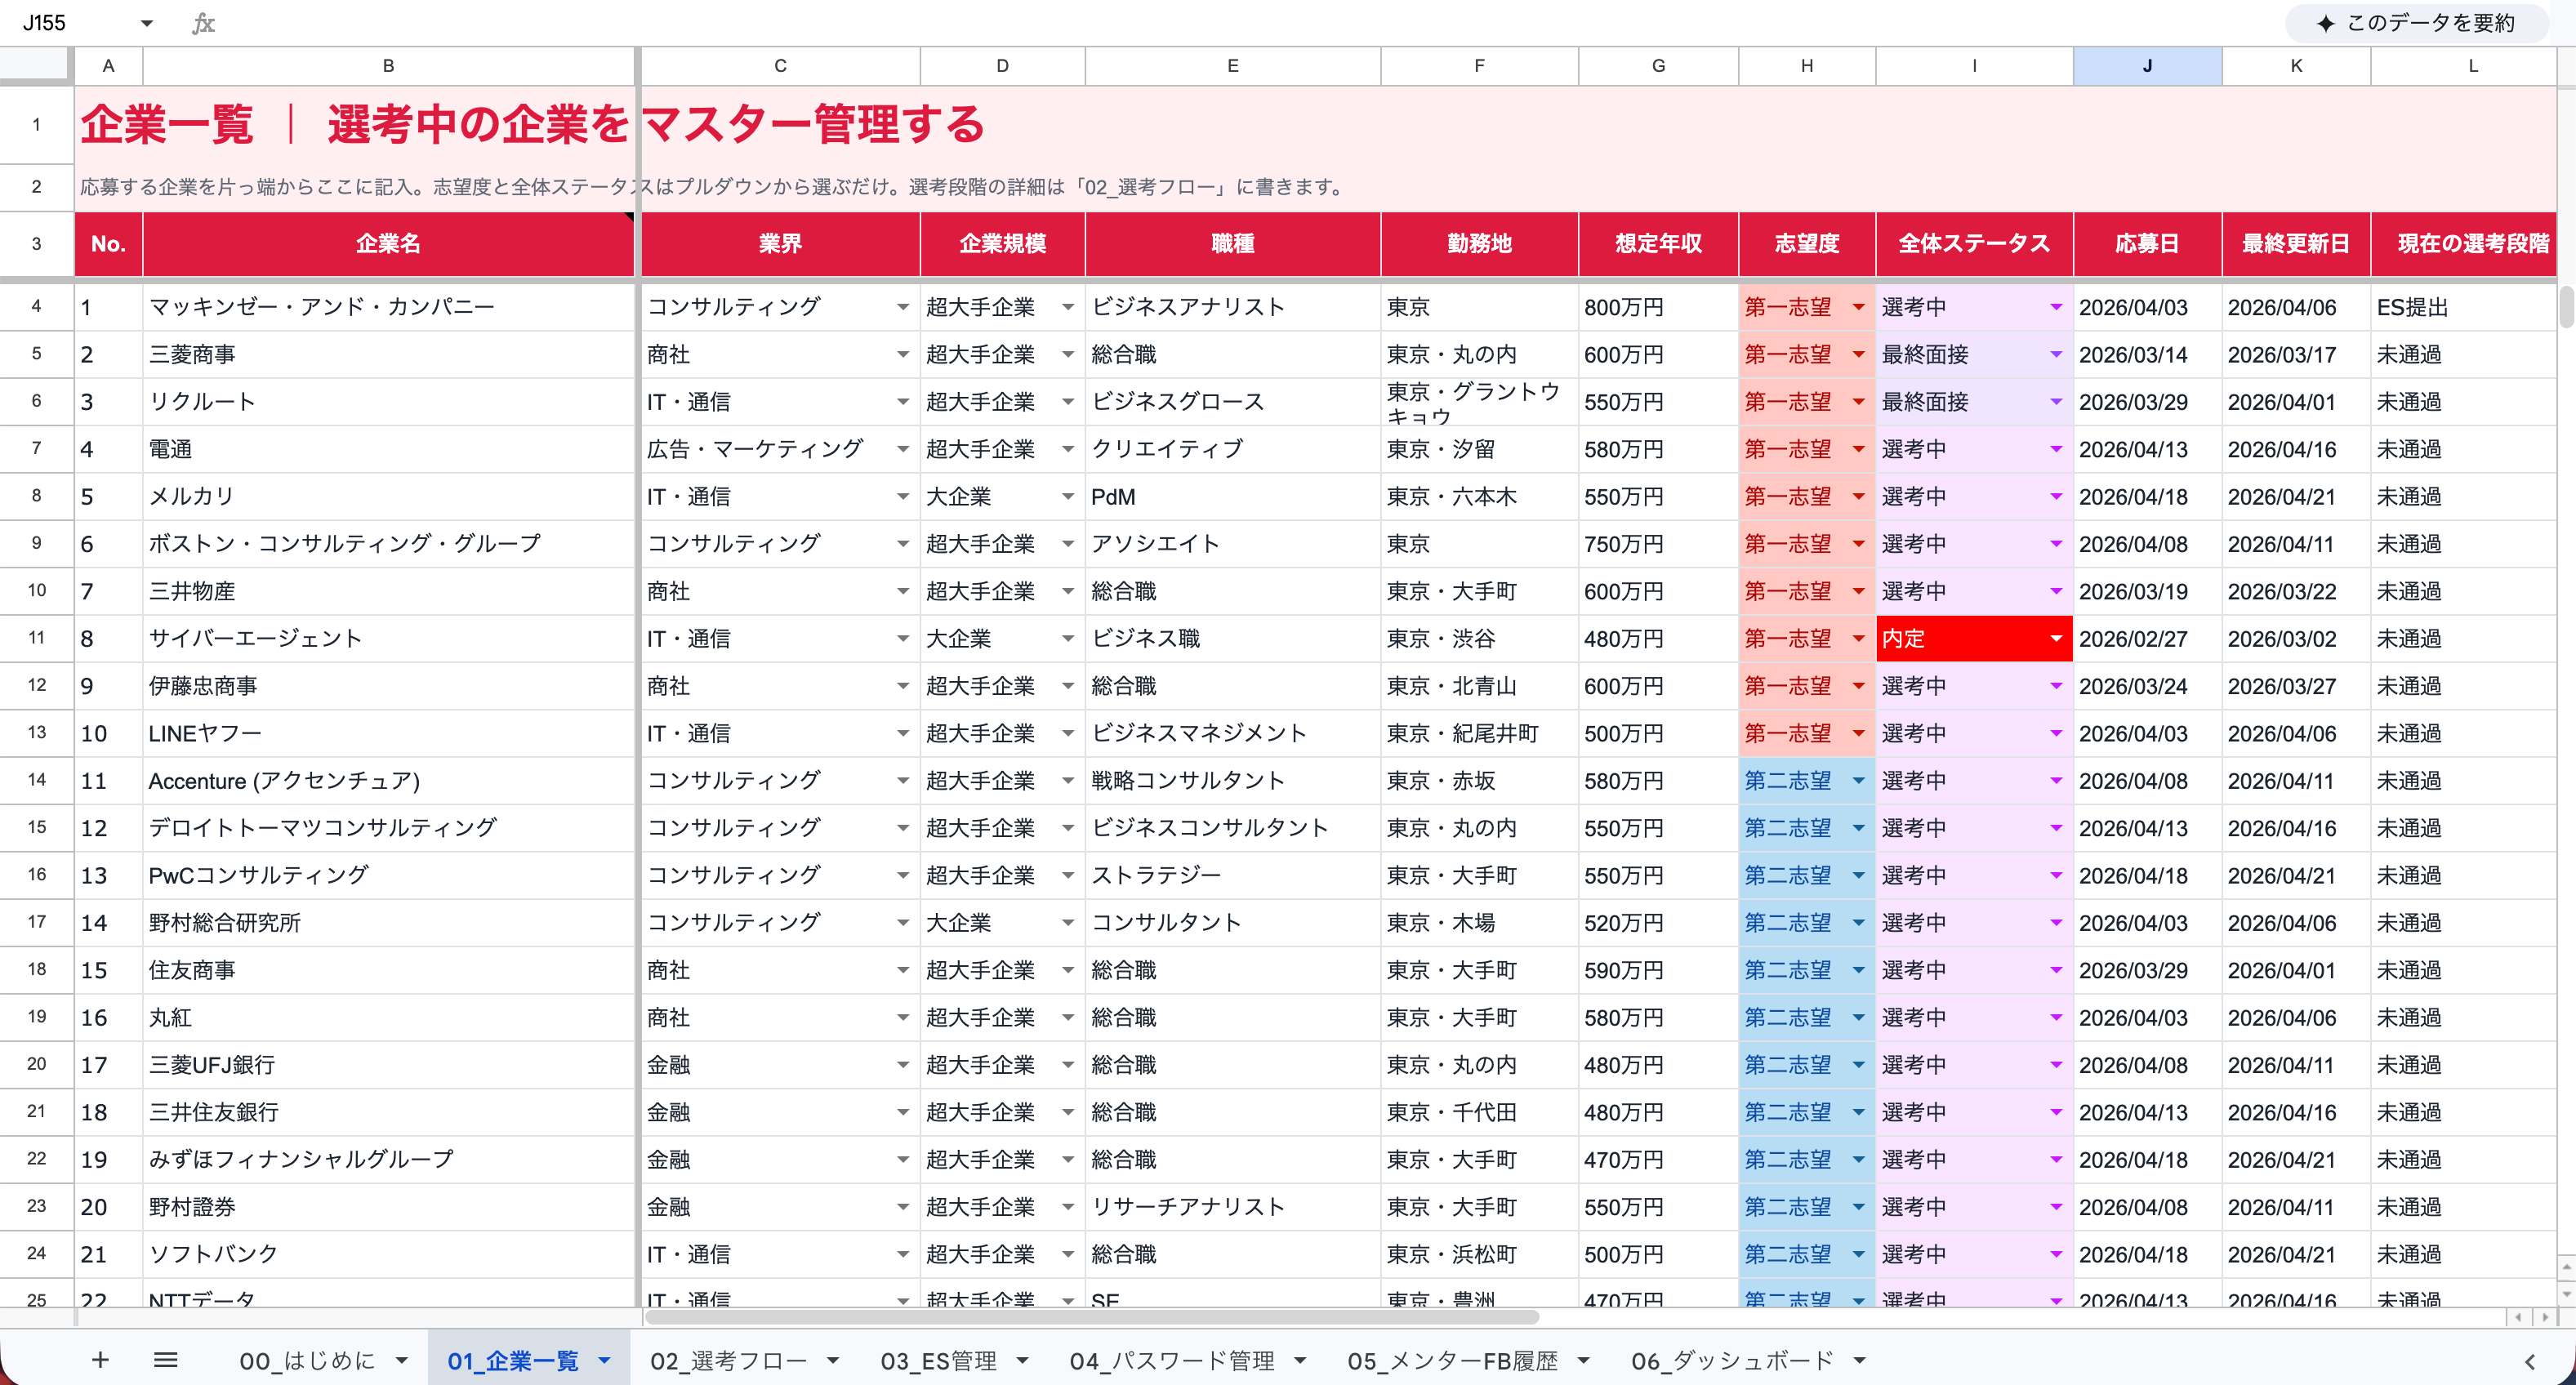Open the 03_ES管理 tab menu arrow
The height and width of the screenshot is (1385, 2576).
click(x=1022, y=1360)
